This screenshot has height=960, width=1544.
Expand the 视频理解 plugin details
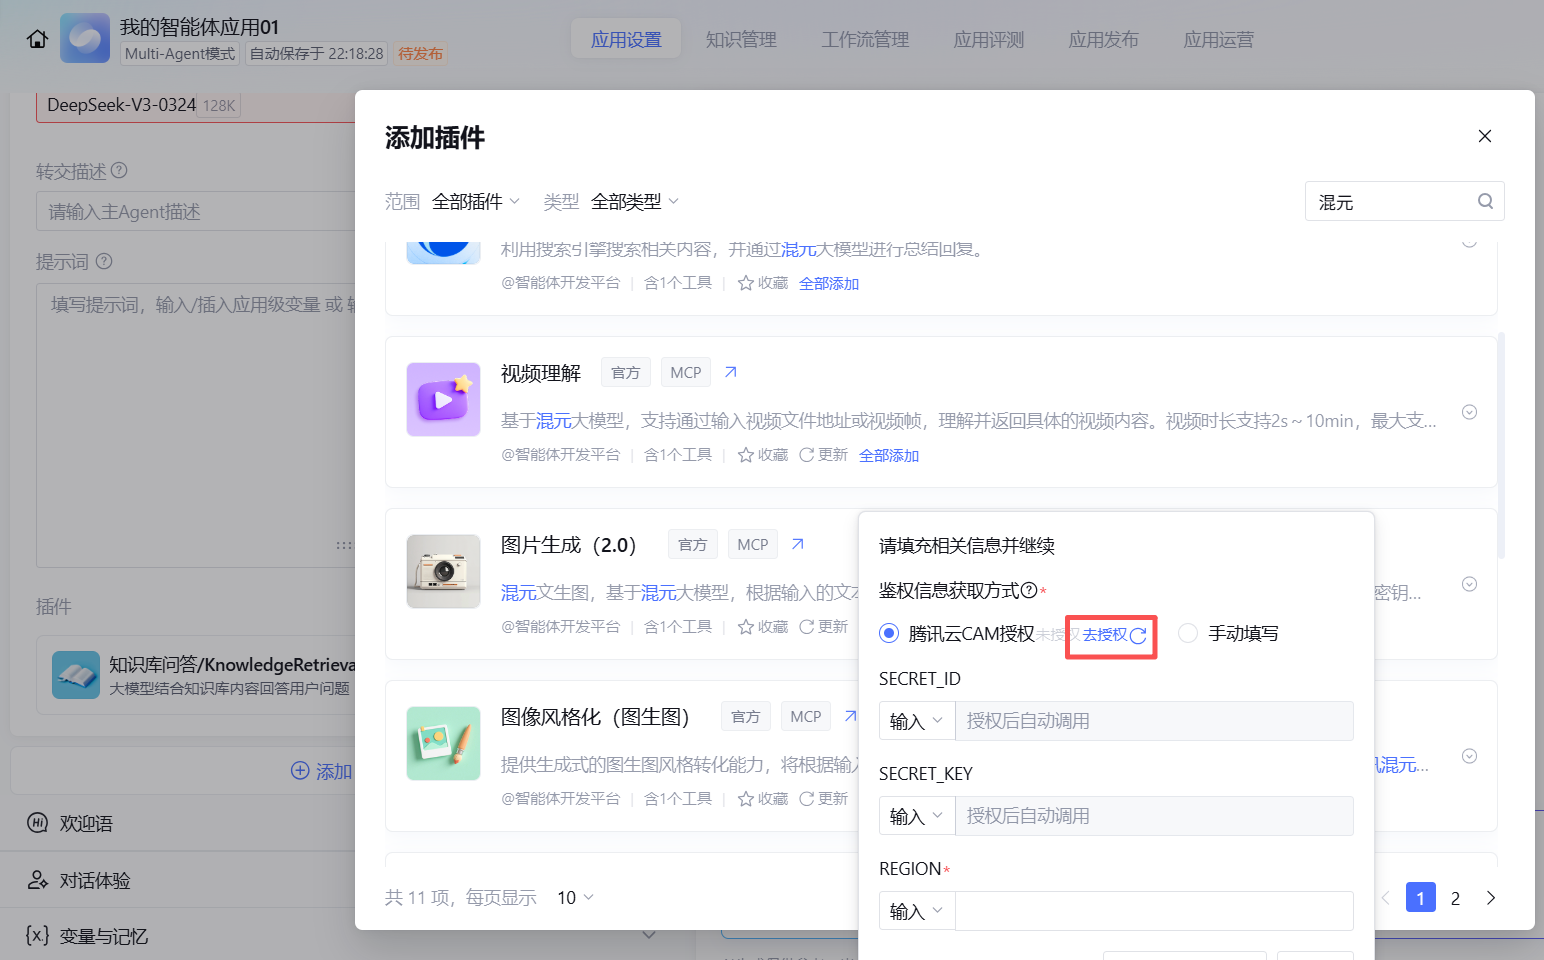tap(1469, 412)
